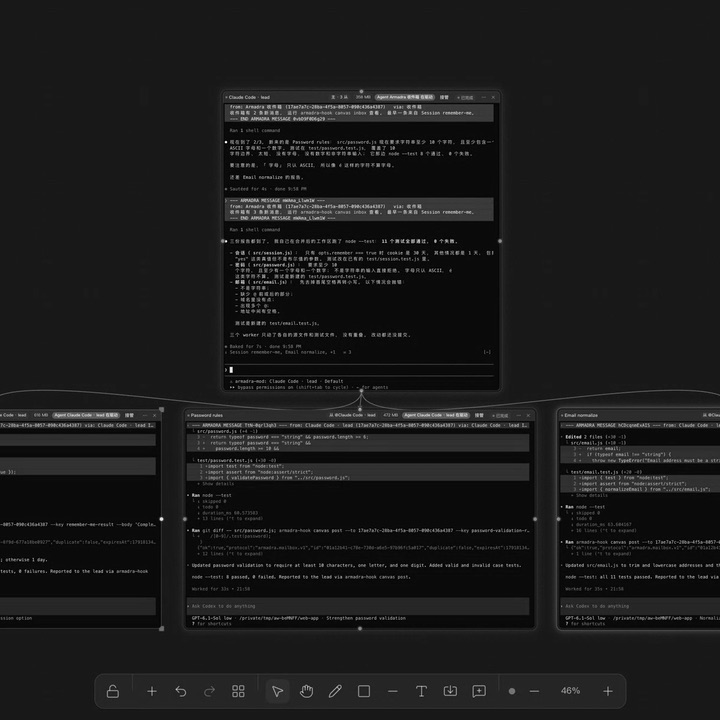Select the text tool

pos(422,691)
